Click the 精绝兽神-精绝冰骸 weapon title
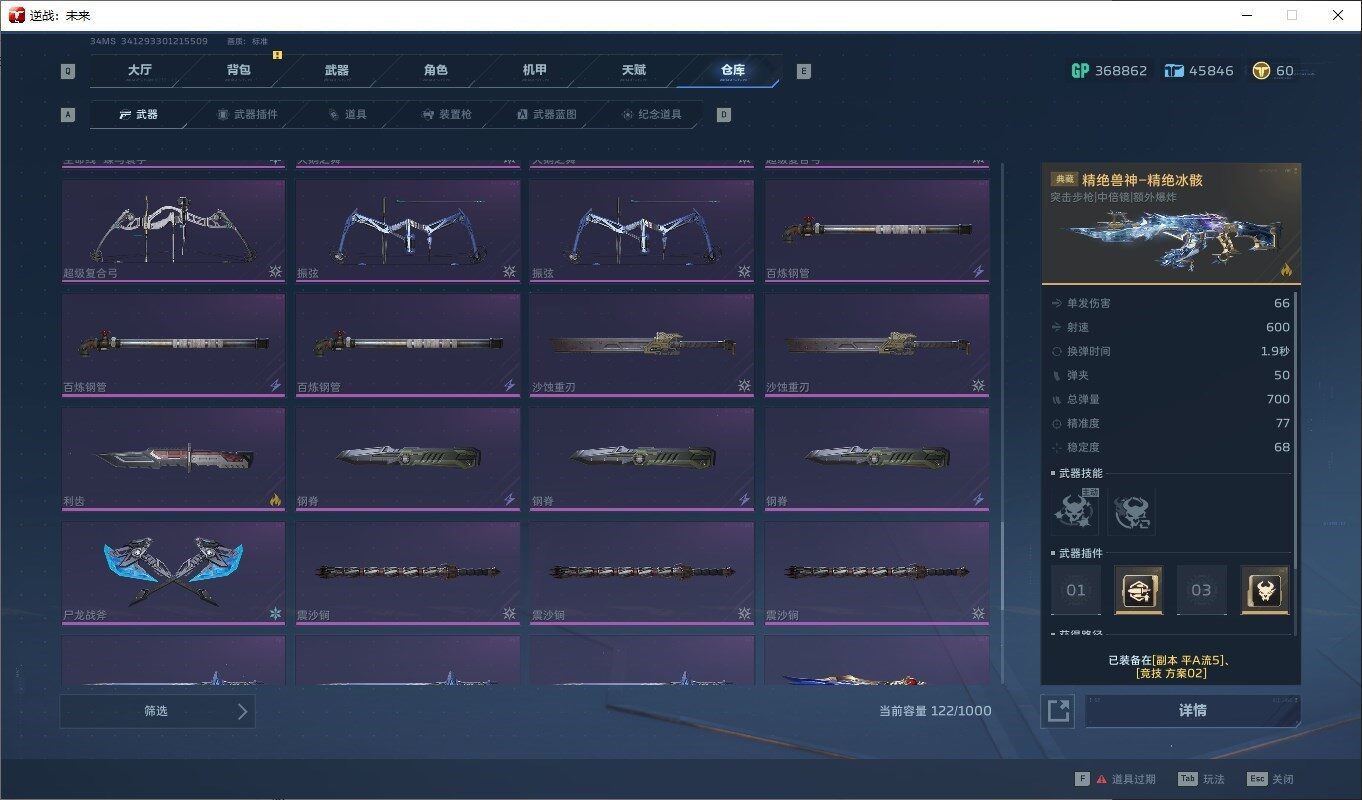The width and height of the screenshot is (1362, 800). (1142, 181)
